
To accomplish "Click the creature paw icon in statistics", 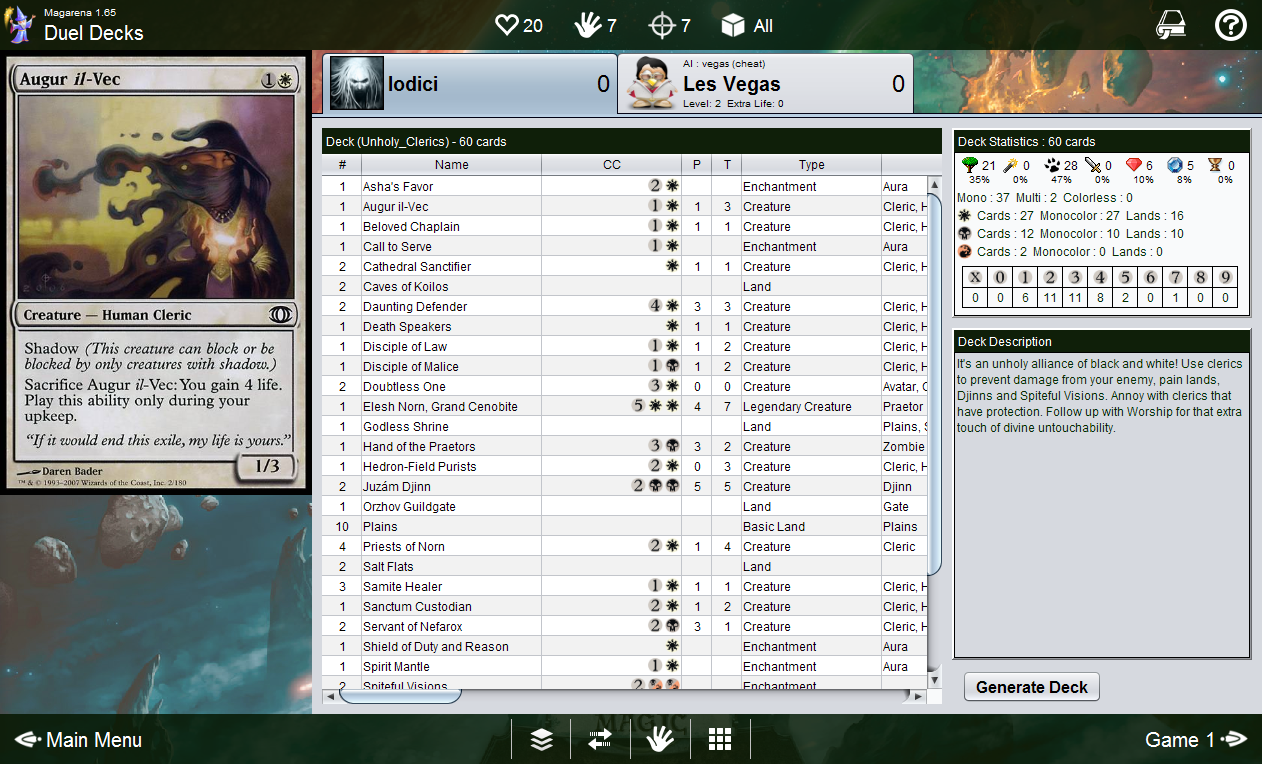I will coord(1050,165).
